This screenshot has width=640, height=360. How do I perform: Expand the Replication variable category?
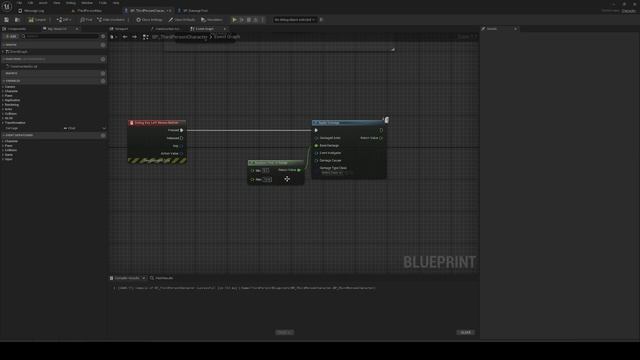coord(3,100)
